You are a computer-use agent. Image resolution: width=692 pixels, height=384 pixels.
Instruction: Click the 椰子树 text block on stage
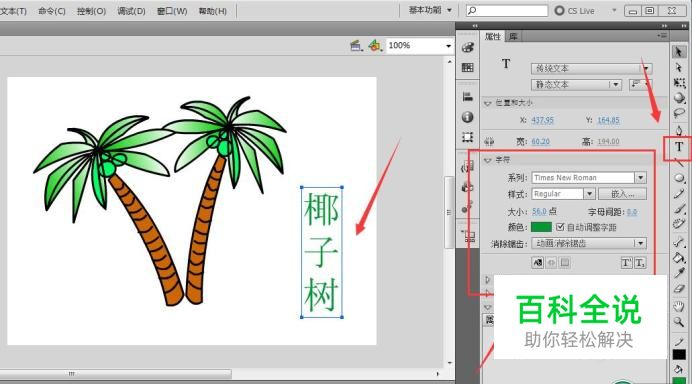(322, 252)
